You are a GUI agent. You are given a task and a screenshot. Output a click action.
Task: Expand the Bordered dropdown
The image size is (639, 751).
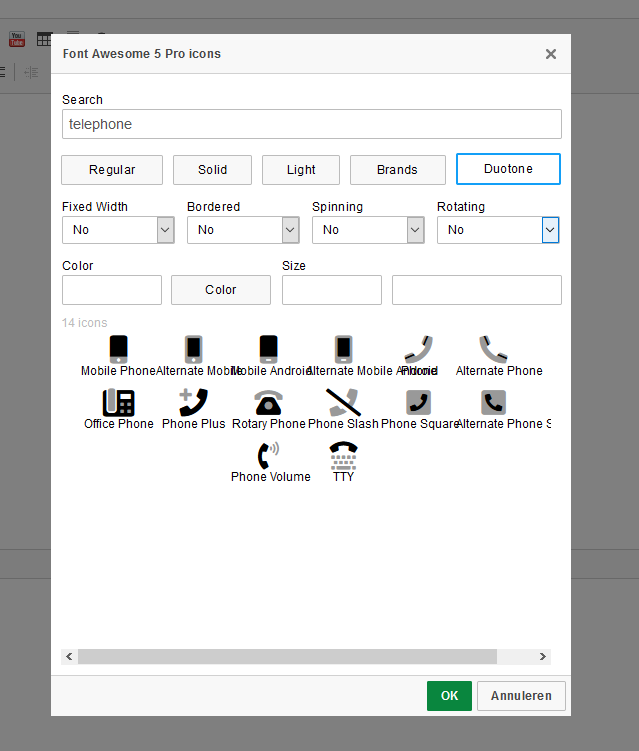click(x=243, y=230)
